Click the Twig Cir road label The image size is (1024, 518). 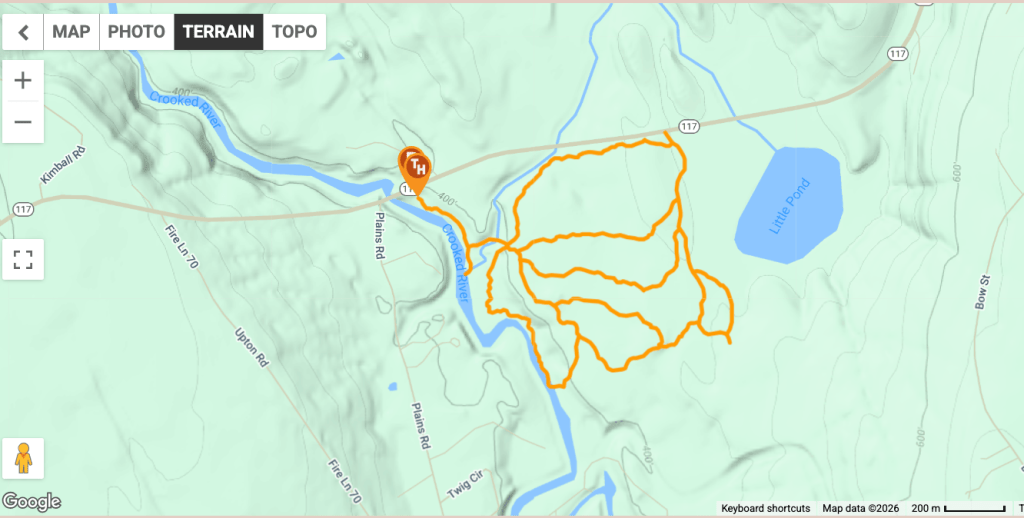(x=465, y=485)
